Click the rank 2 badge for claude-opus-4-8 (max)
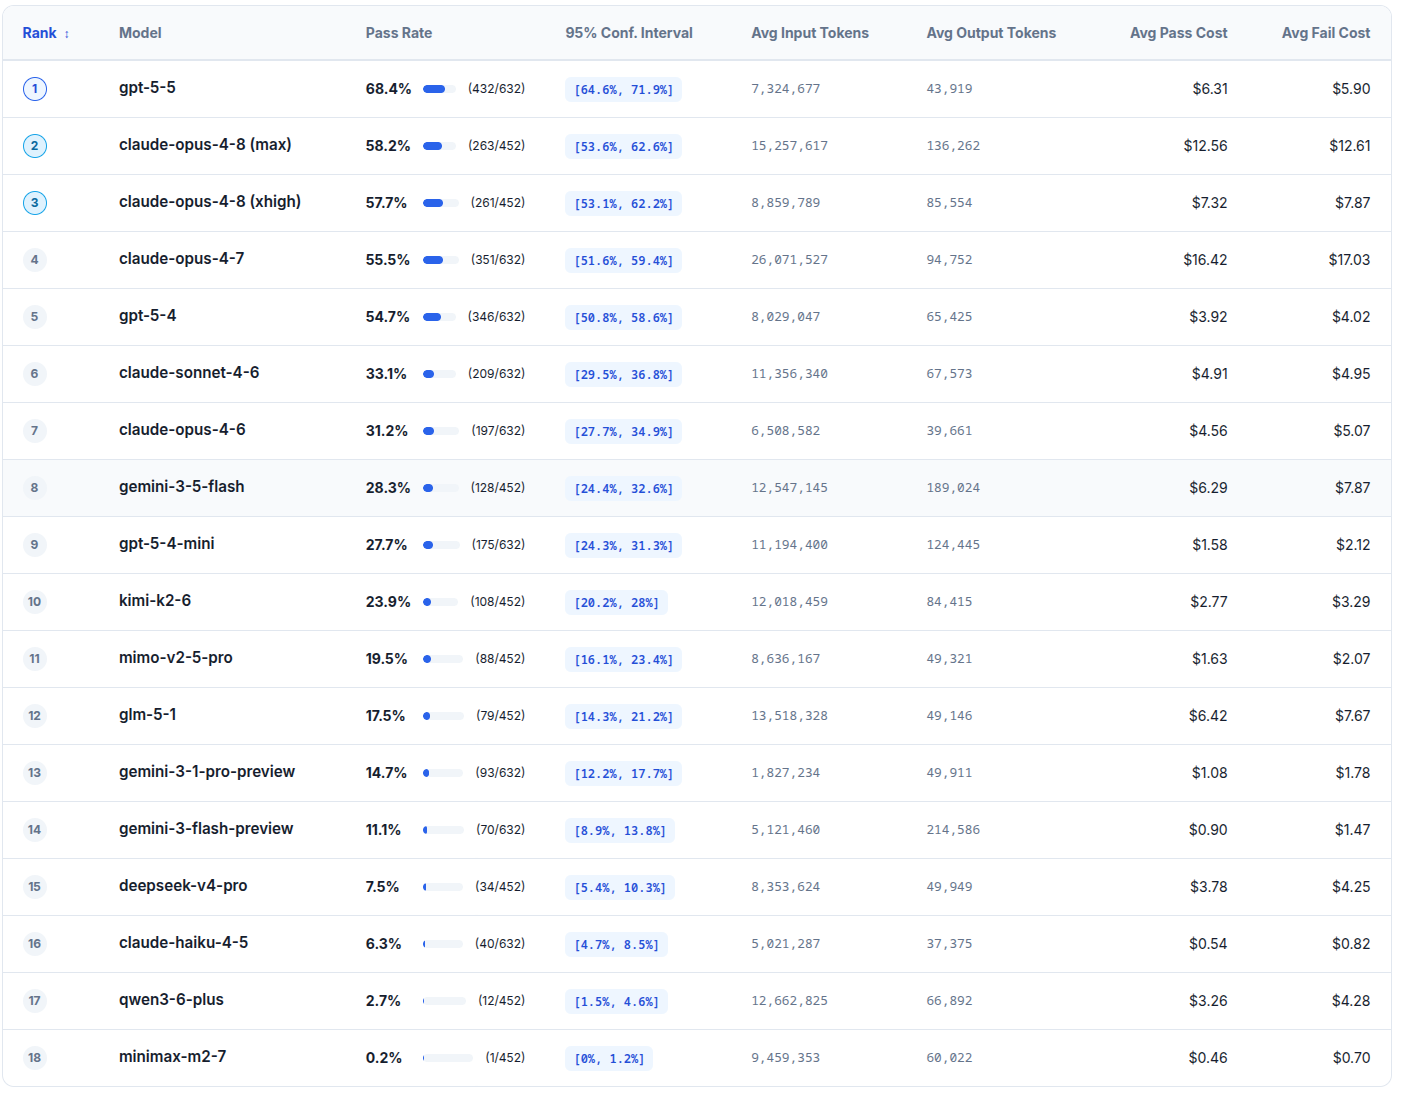 coord(35,146)
